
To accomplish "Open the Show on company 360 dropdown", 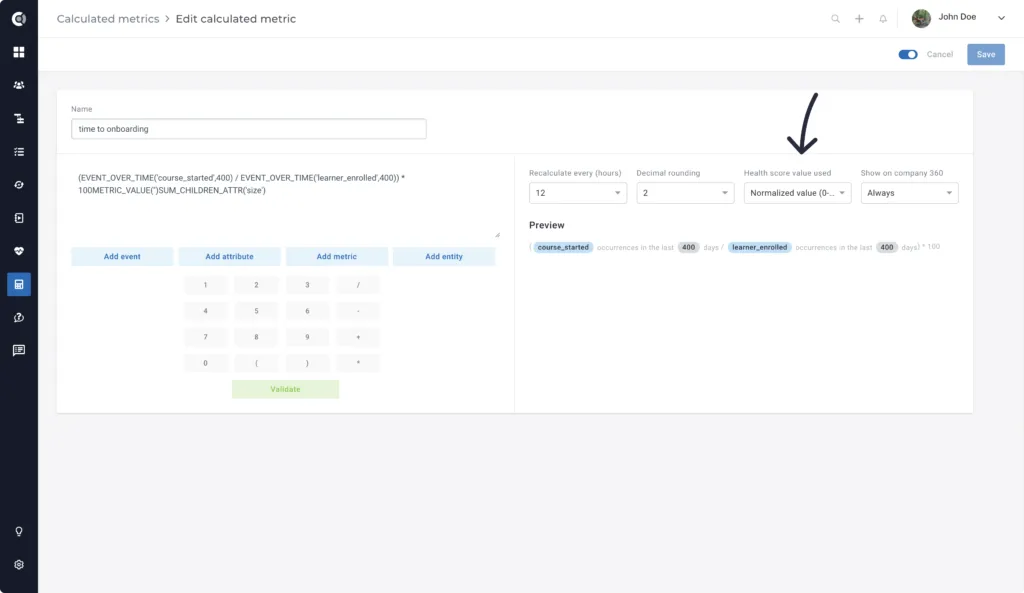I will 910,193.
